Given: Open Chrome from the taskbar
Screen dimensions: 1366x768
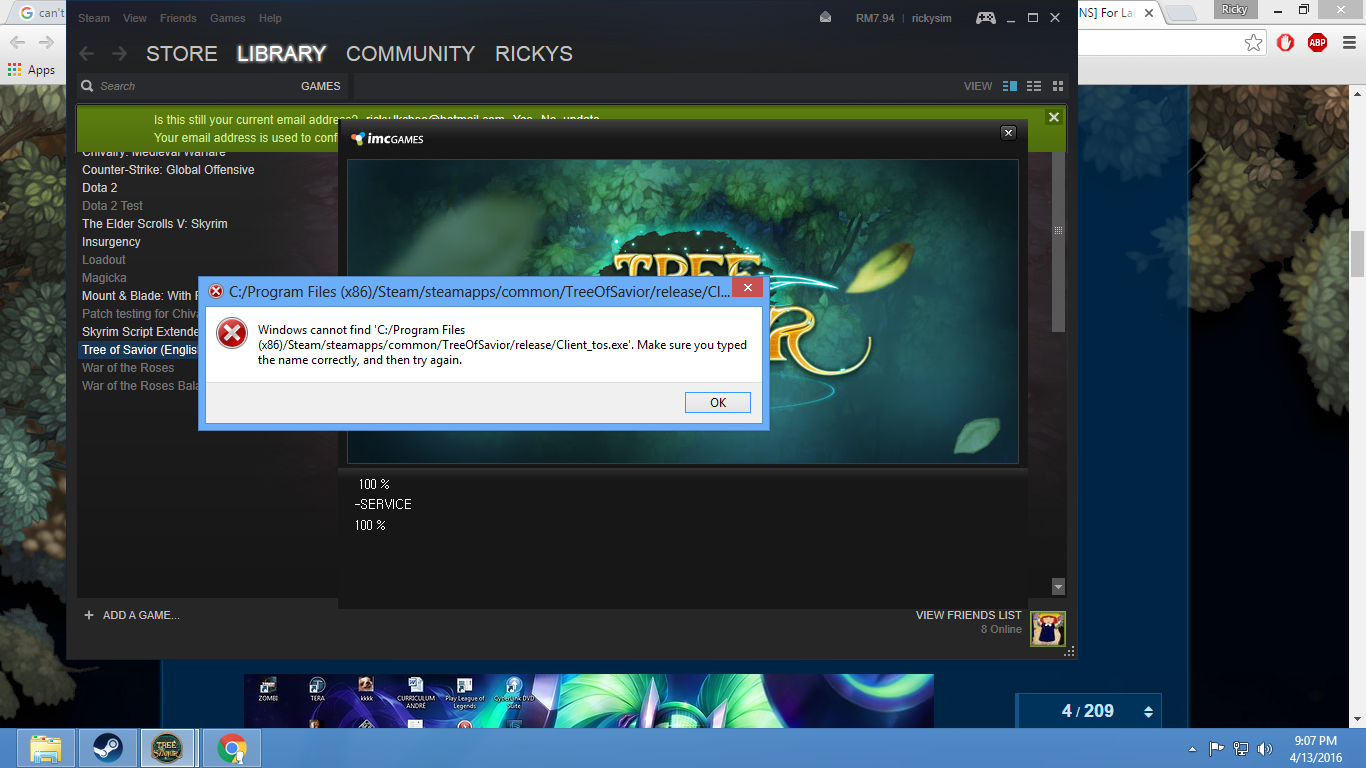Looking at the screenshot, I should 232,748.
